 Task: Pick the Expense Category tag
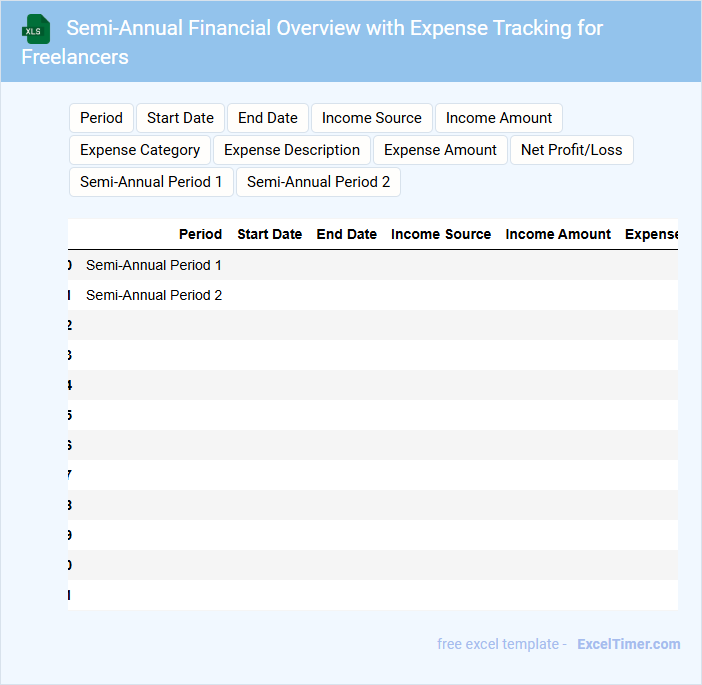[140, 150]
